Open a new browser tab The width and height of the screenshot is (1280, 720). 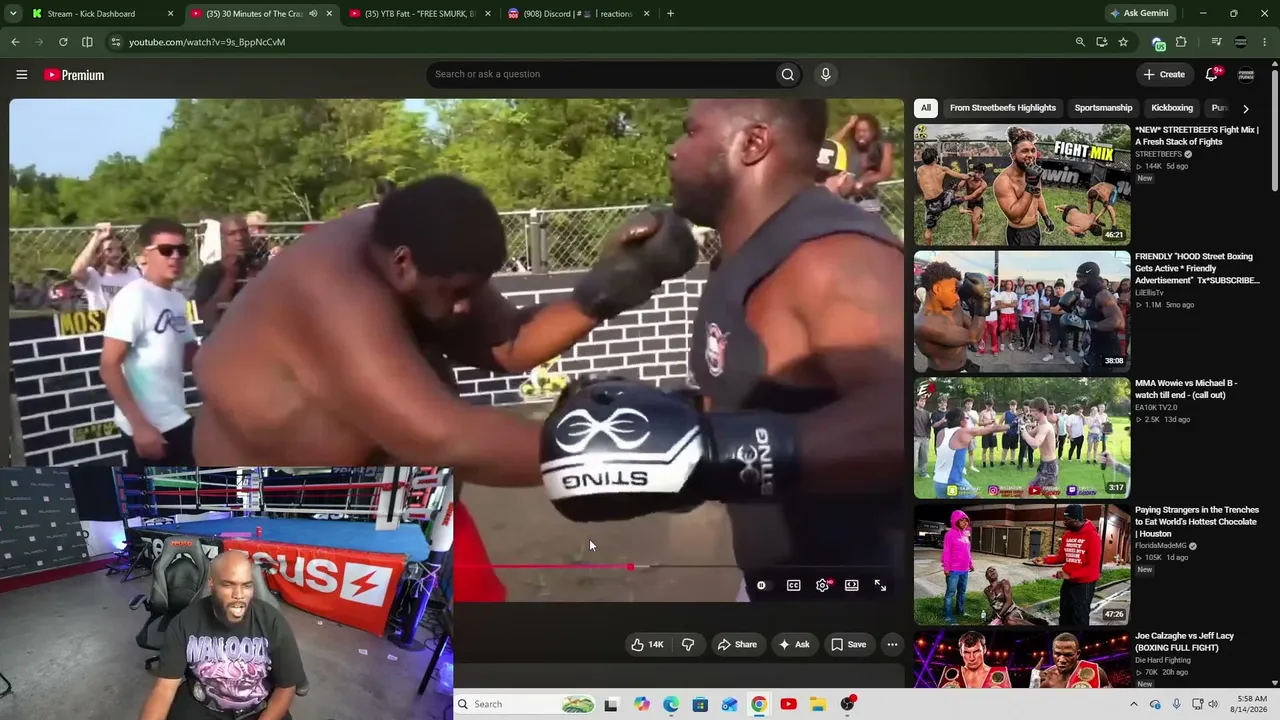click(670, 14)
